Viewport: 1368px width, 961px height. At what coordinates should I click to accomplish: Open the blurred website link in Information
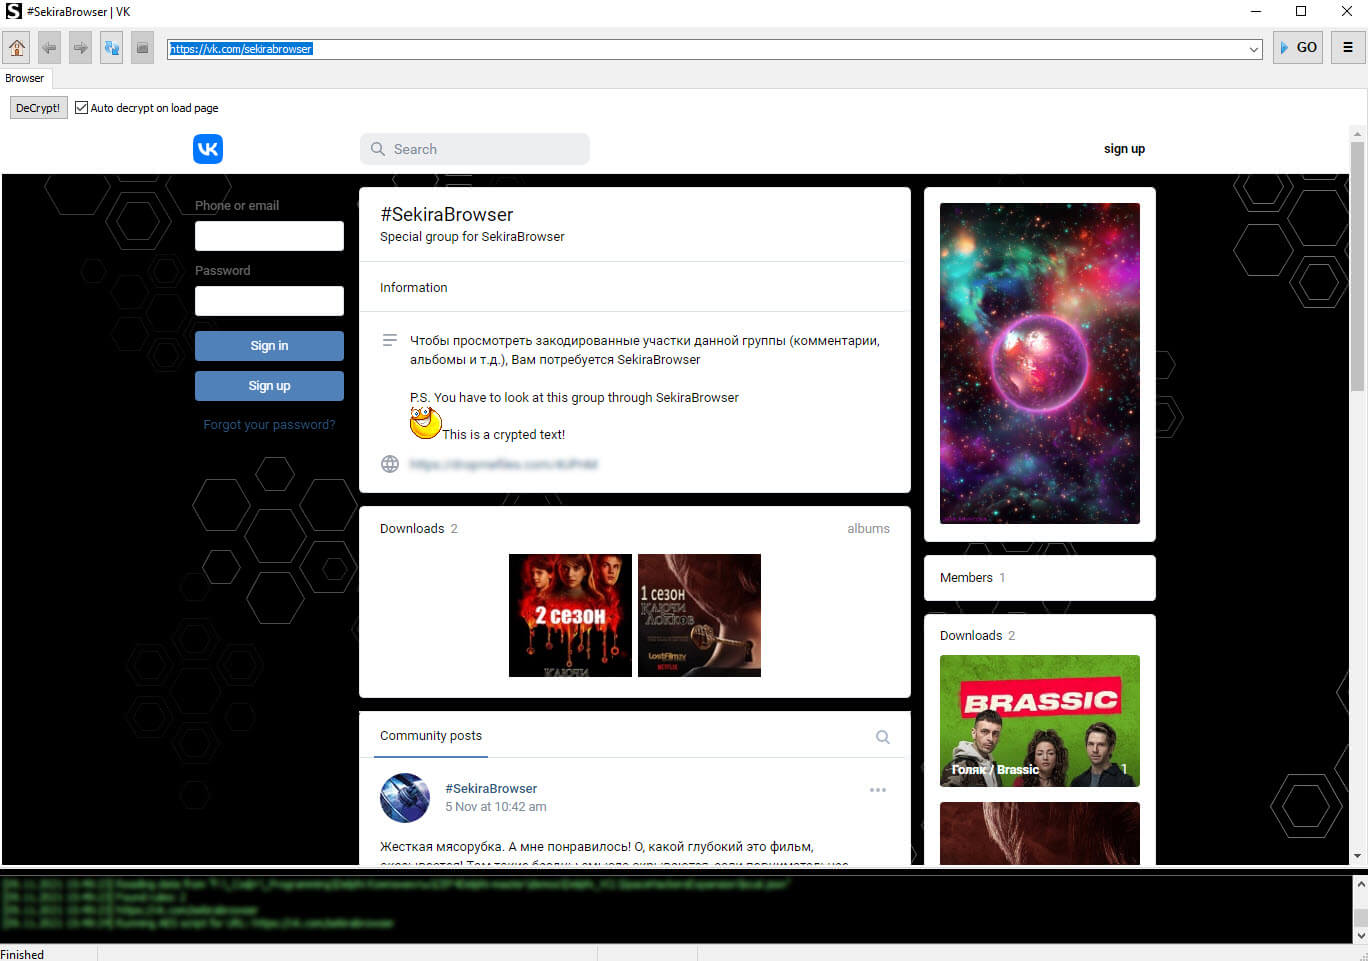(503, 464)
